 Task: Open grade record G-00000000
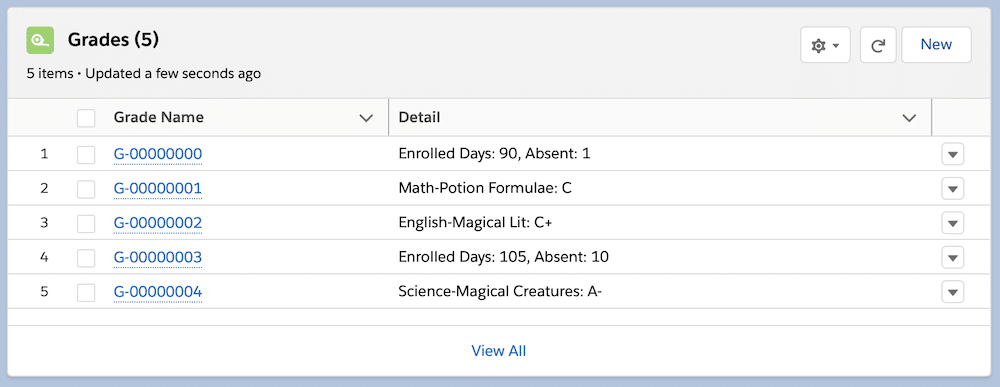158,154
